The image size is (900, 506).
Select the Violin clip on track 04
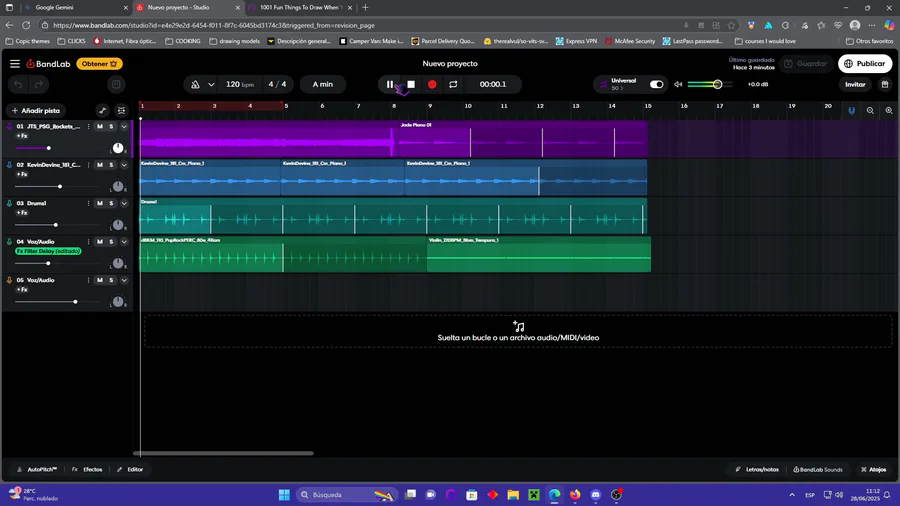(x=538, y=254)
